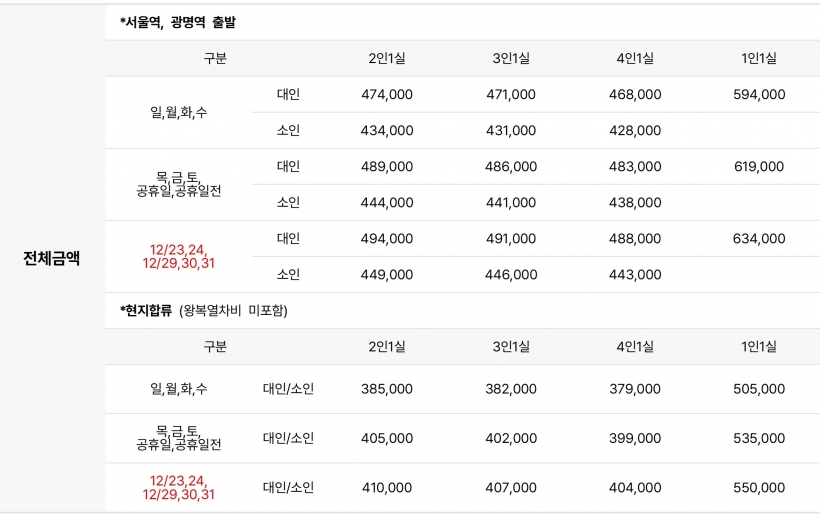Click the 505,000 single-room price

[x=759, y=389]
